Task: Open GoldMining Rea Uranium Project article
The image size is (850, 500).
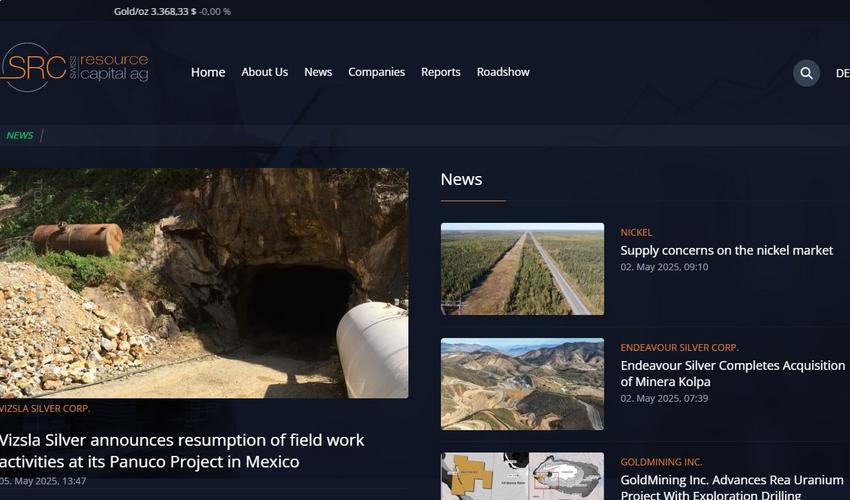Action: point(732,487)
